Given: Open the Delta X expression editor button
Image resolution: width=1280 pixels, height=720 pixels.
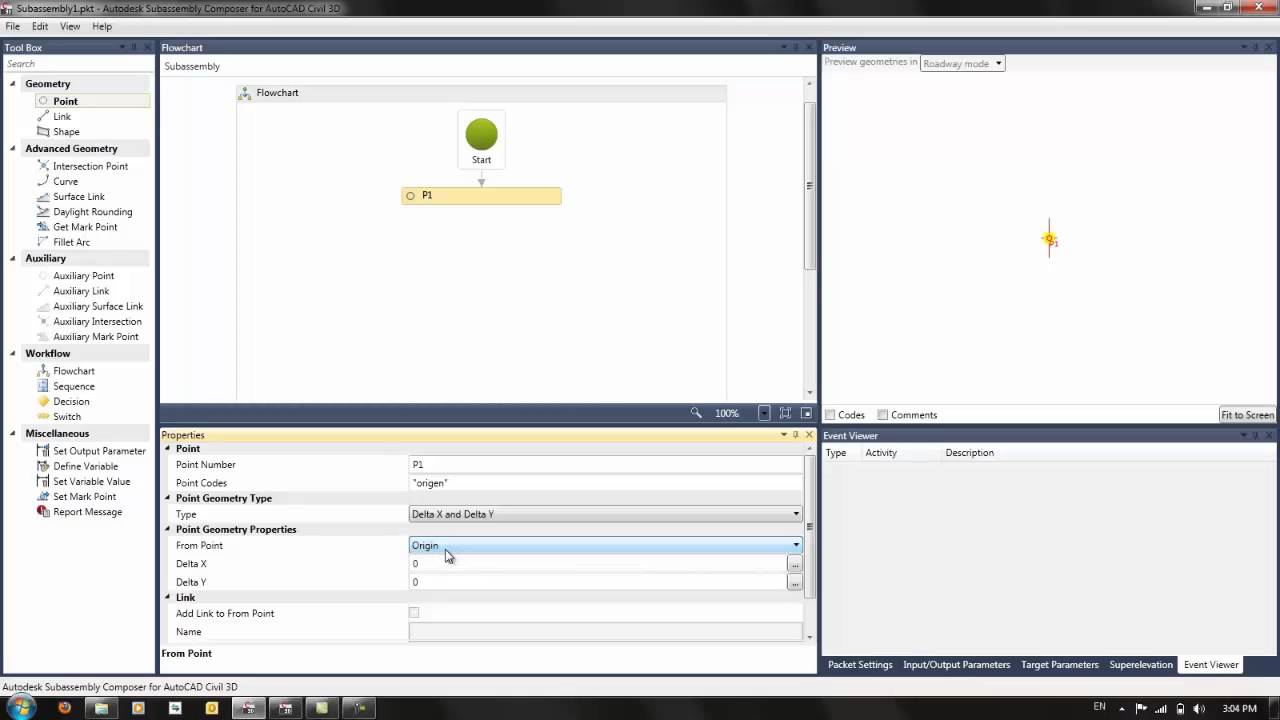Looking at the screenshot, I should click(x=794, y=564).
